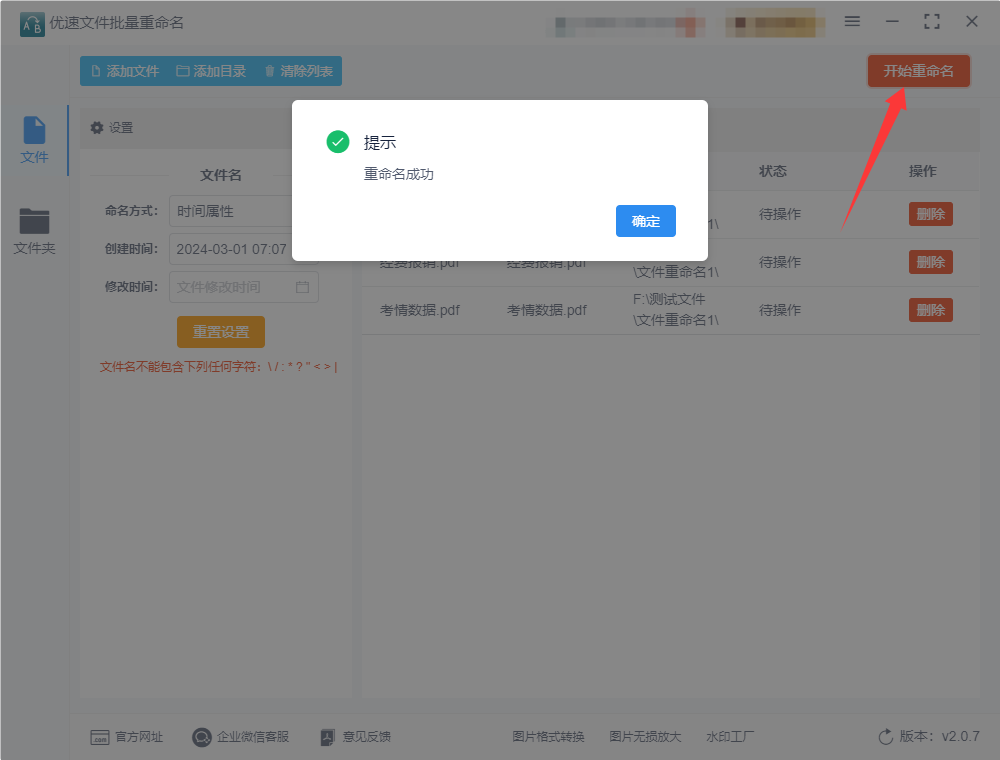The image size is (1000, 760).
Task: Click the 待操作 status of 考情数据.pdf row
Action: point(779,311)
